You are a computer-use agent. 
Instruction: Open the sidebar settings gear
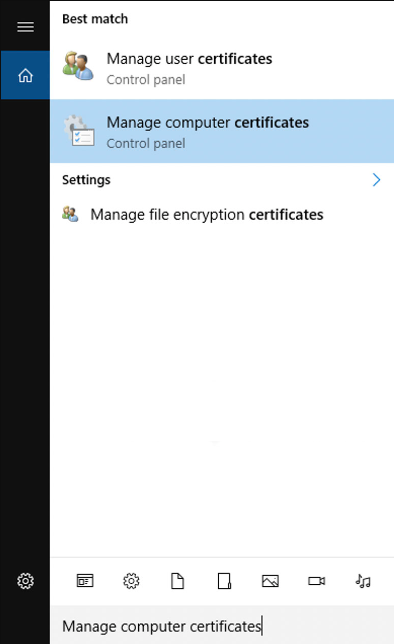tap(25, 581)
